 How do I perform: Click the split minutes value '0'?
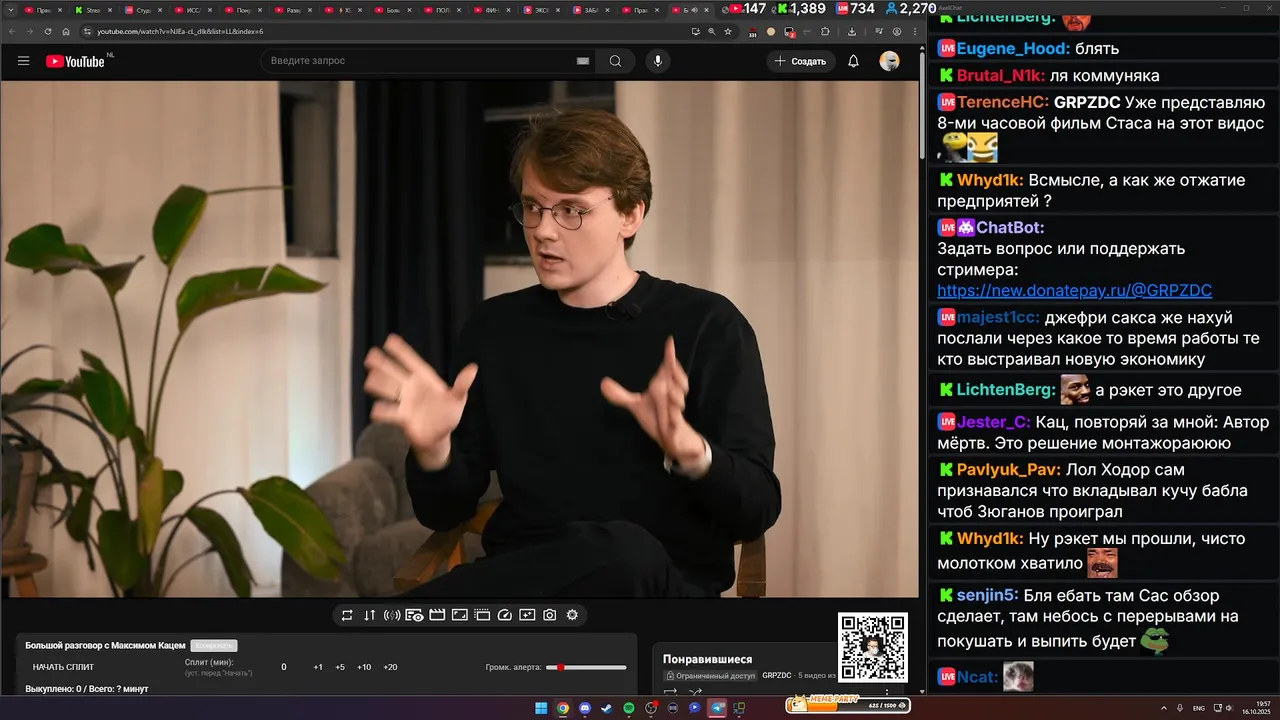click(x=284, y=667)
